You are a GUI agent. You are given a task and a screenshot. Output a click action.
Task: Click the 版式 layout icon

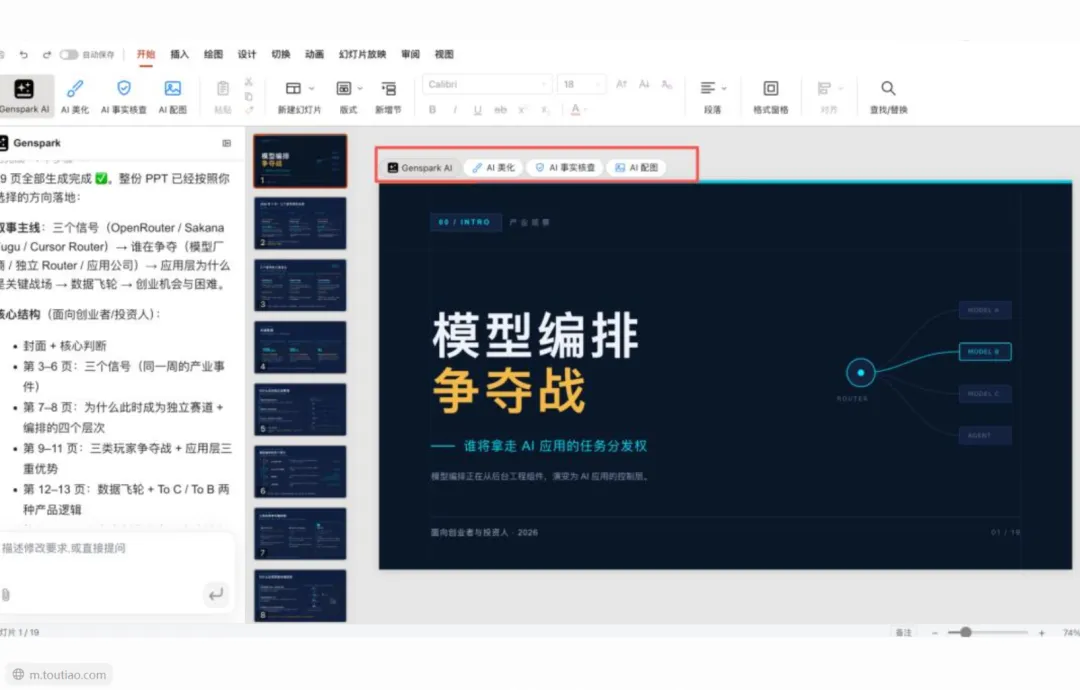[343, 88]
